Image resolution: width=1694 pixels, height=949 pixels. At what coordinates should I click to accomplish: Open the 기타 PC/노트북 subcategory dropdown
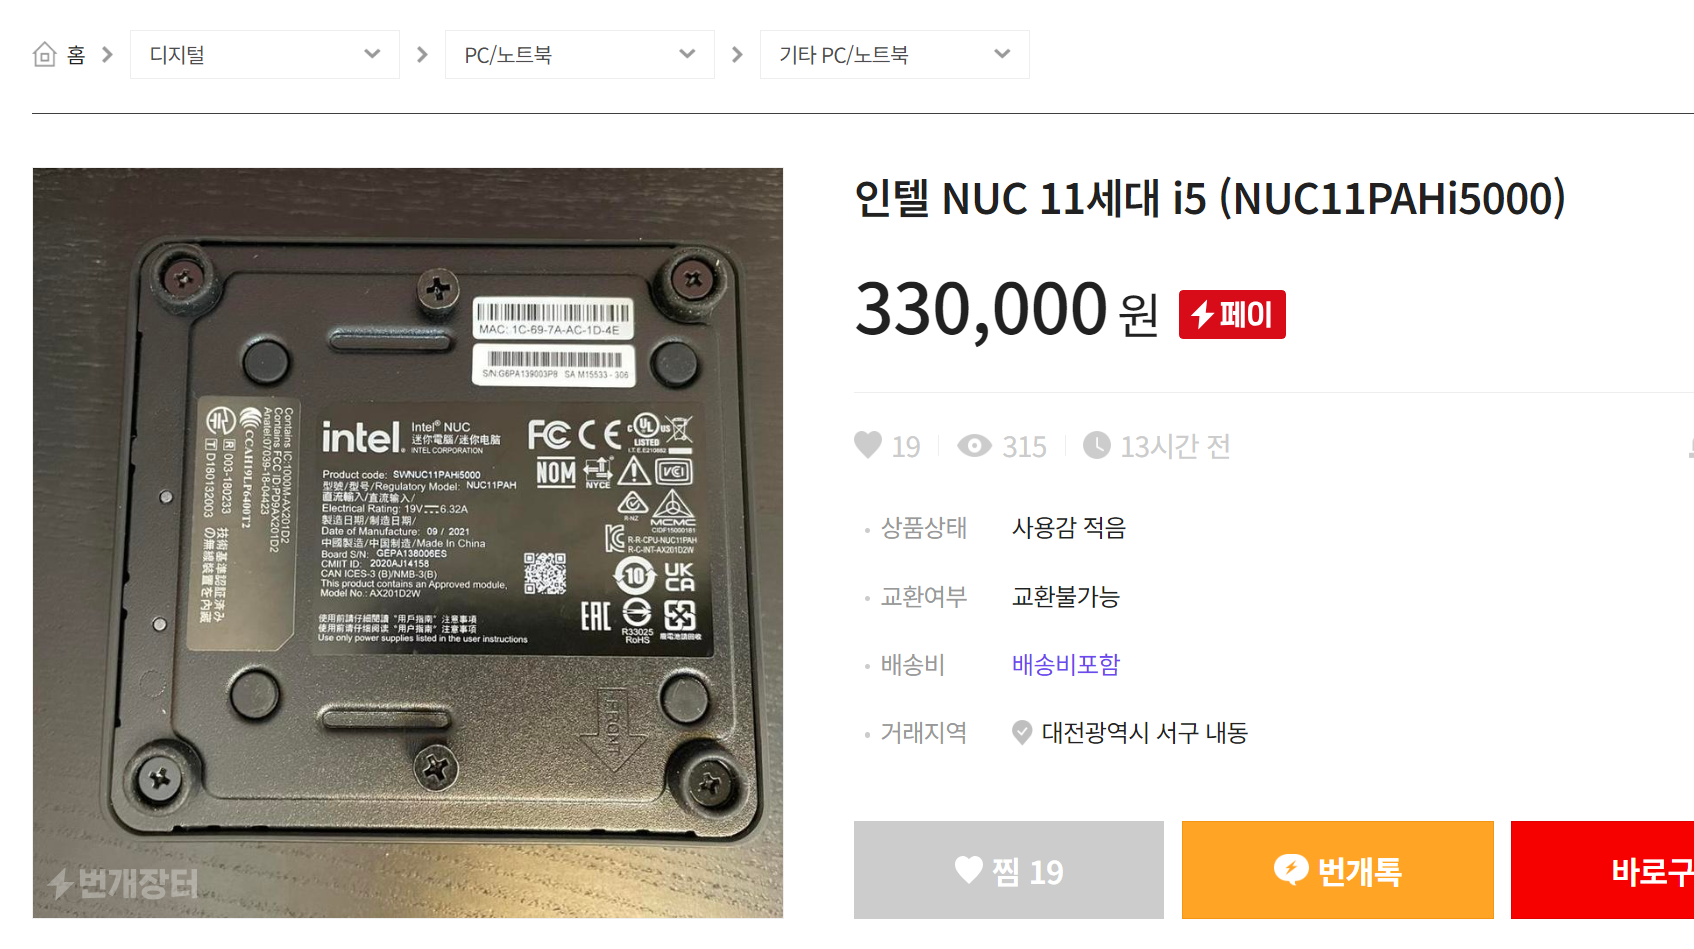pos(895,54)
